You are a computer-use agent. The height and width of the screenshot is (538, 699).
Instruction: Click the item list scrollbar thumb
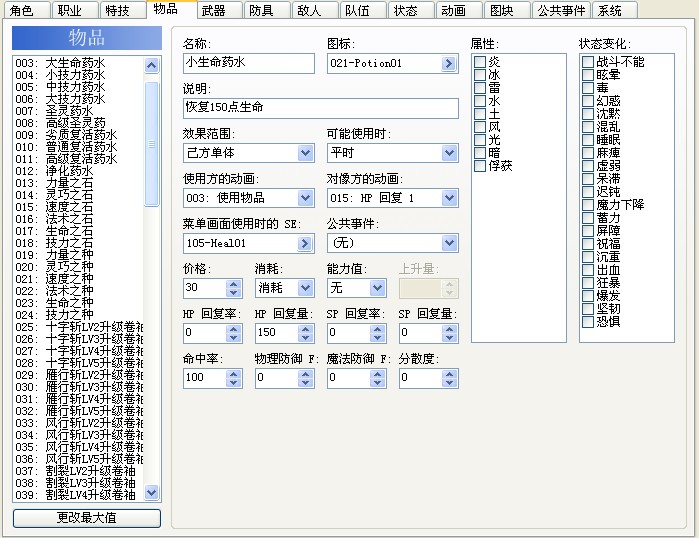(x=152, y=144)
